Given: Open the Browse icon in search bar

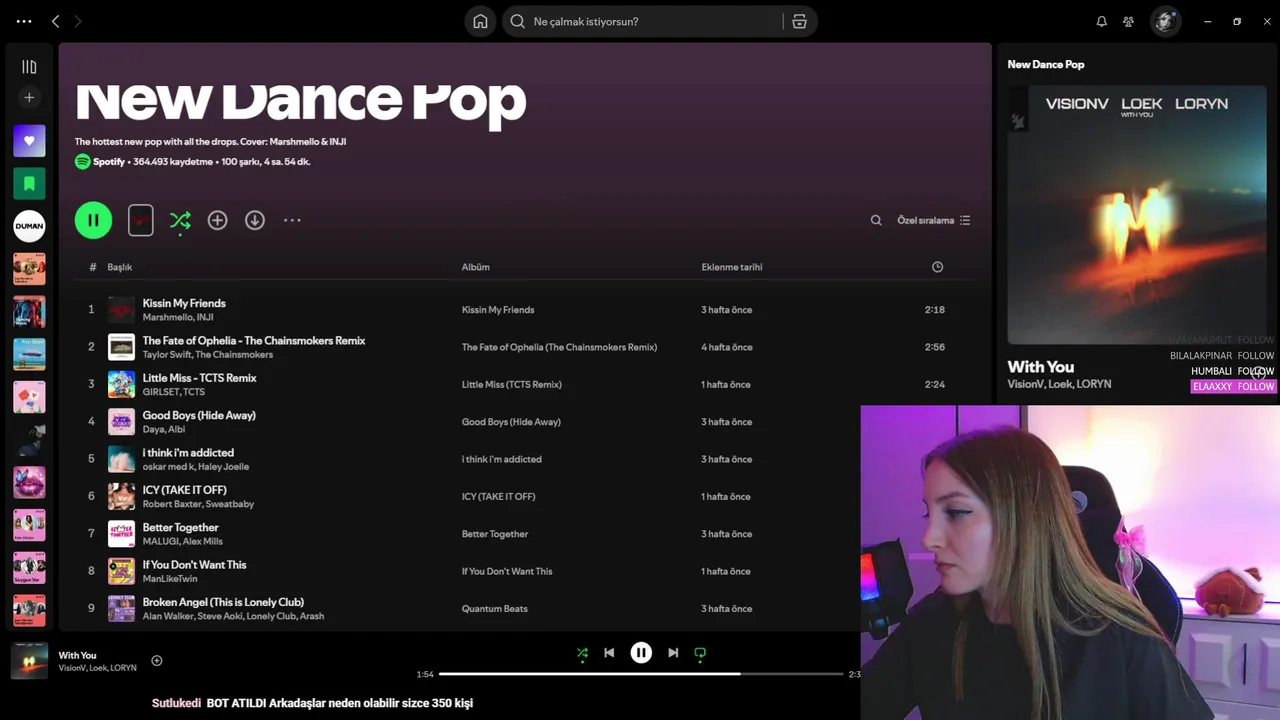Looking at the screenshot, I should (799, 21).
